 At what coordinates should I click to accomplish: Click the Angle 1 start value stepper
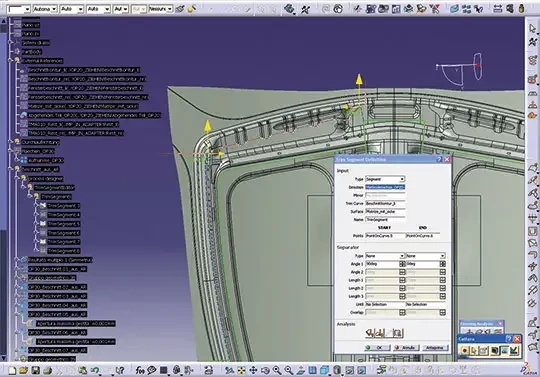click(402, 264)
